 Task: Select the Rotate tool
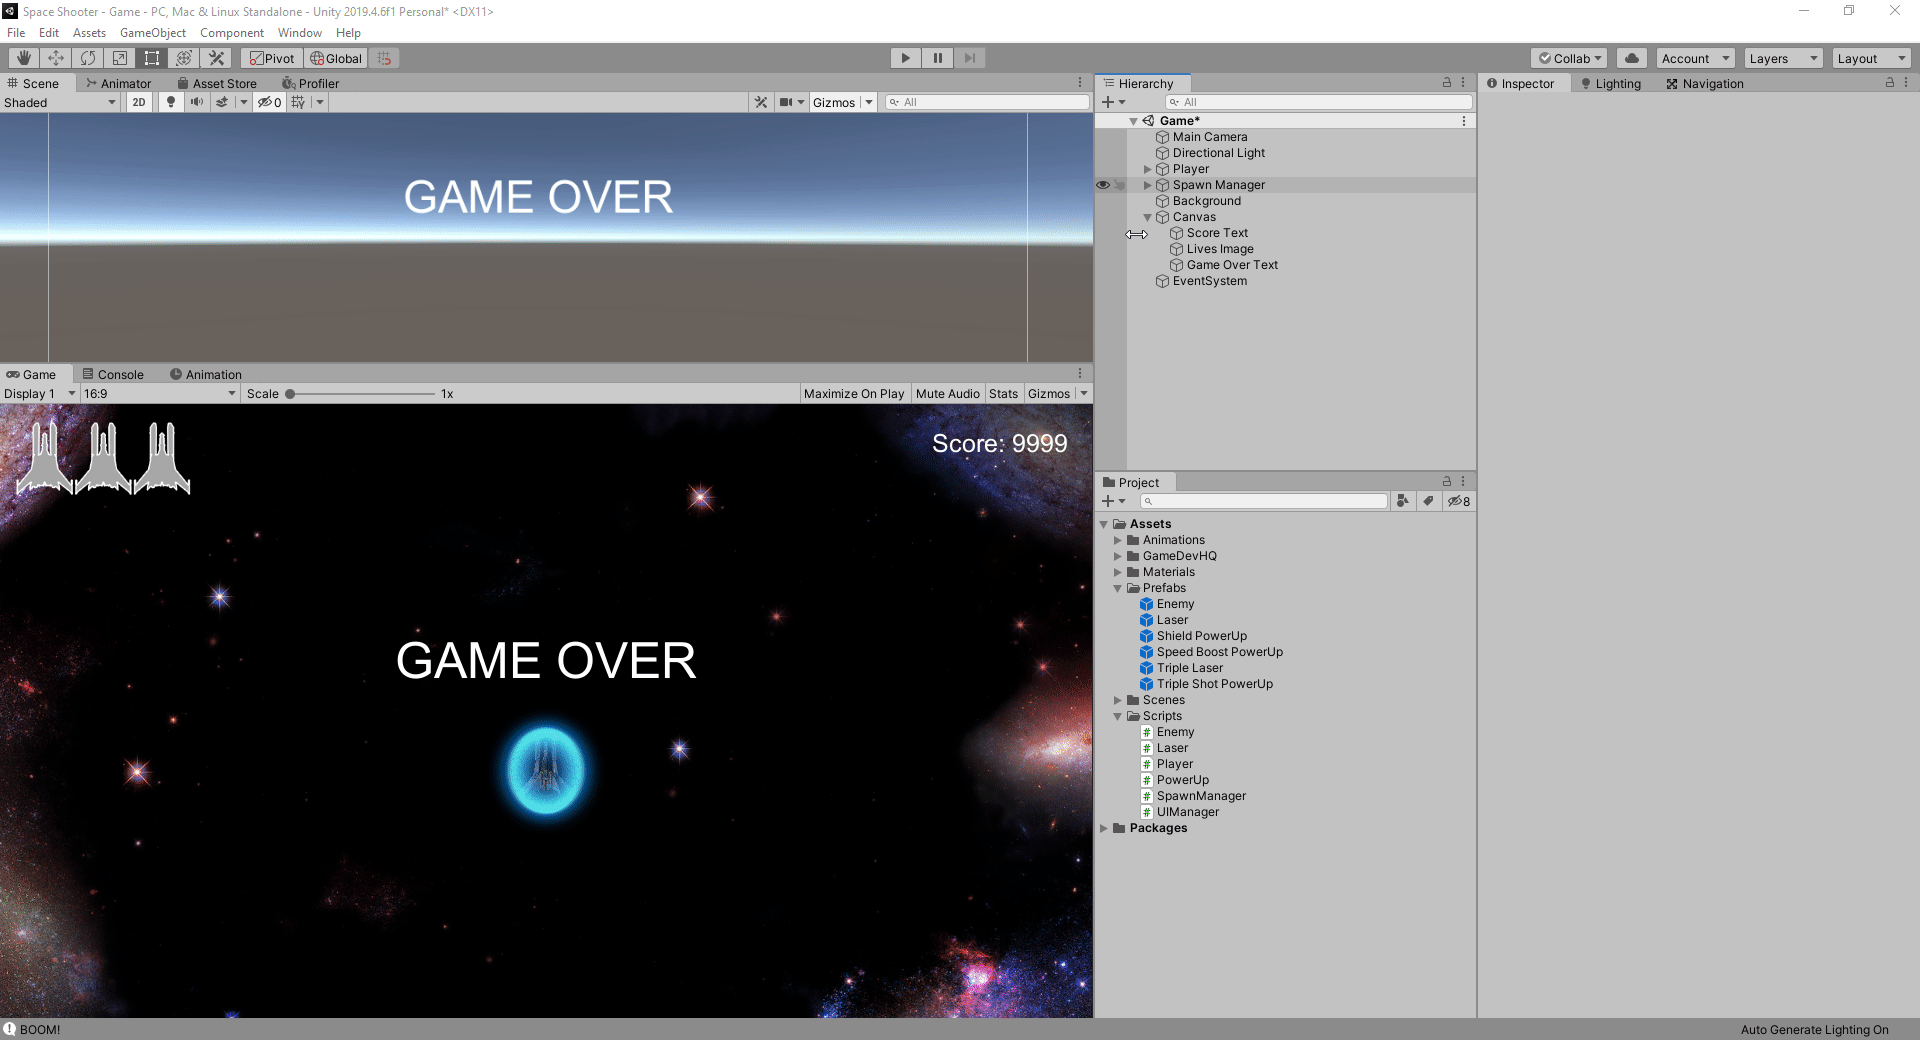click(88, 58)
